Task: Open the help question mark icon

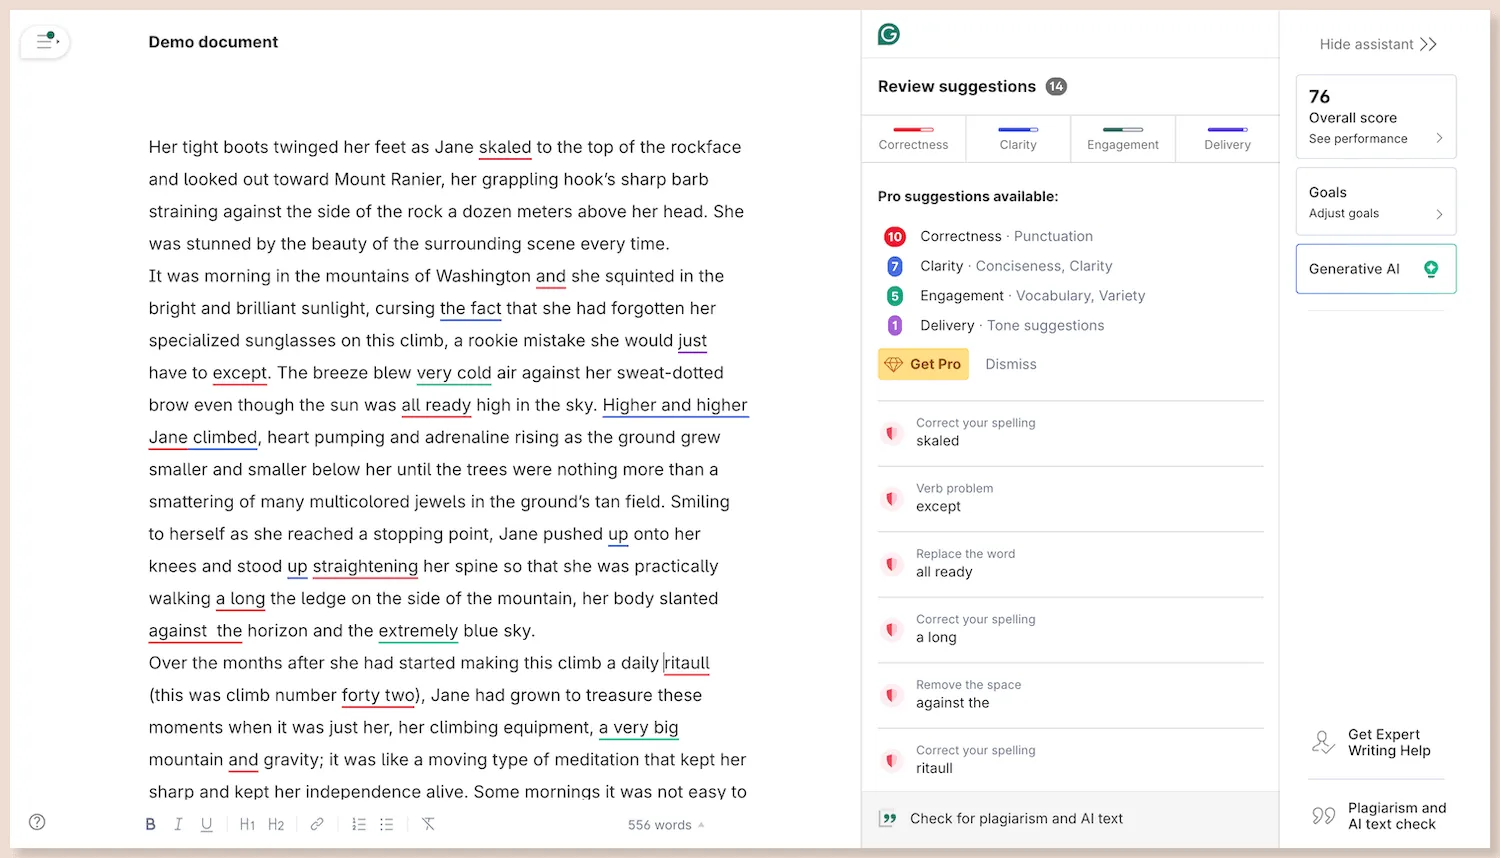Action: (37, 821)
